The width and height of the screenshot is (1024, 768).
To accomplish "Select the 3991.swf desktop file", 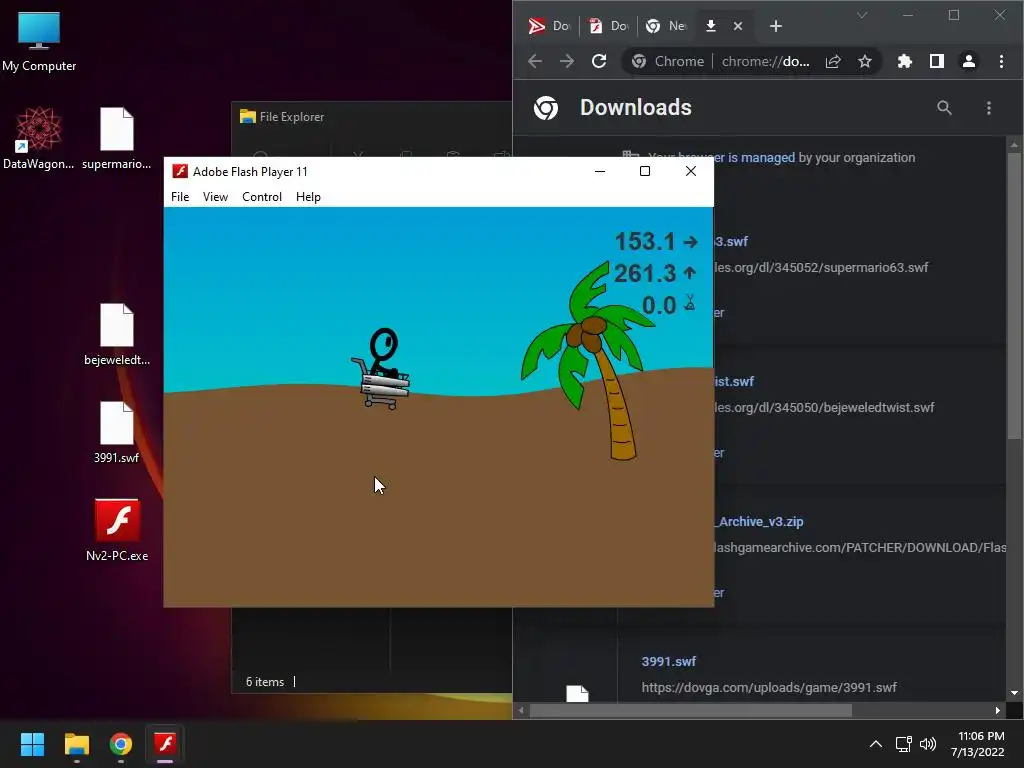I will tap(116, 432).
